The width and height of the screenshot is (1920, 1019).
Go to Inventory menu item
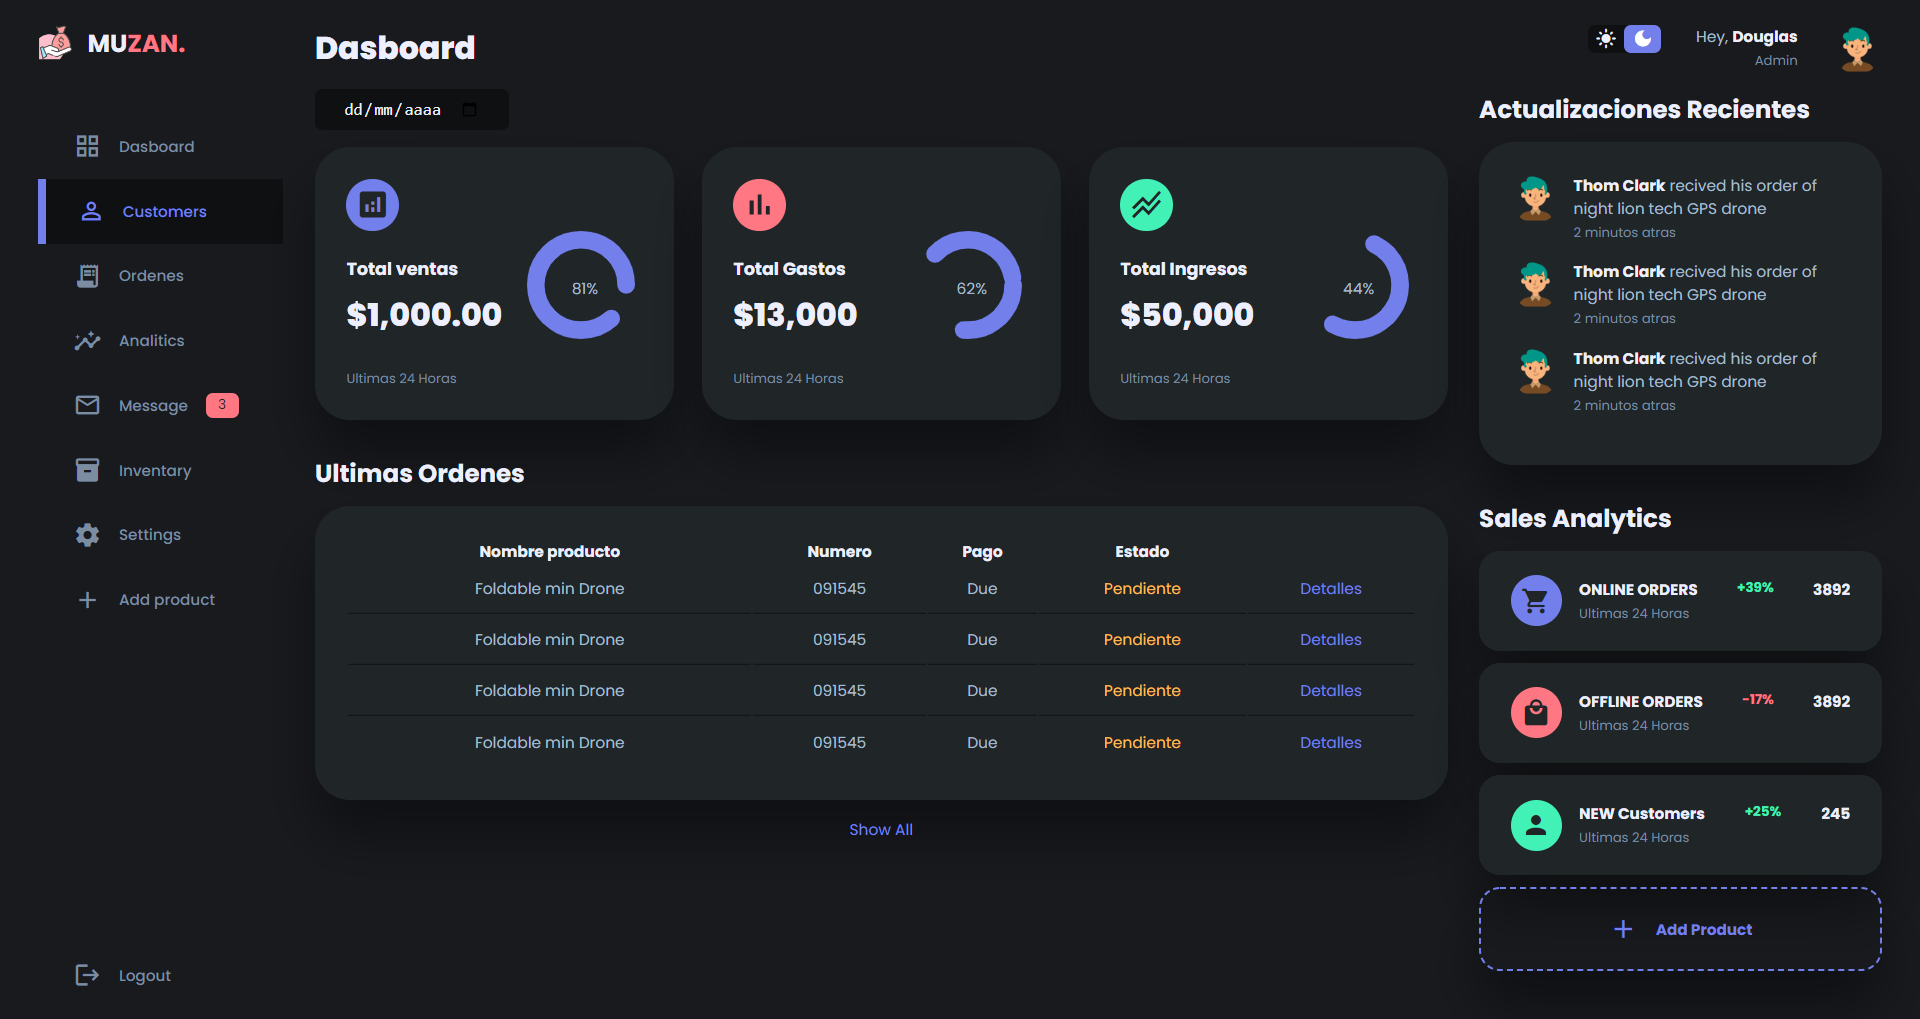point(160,470)
